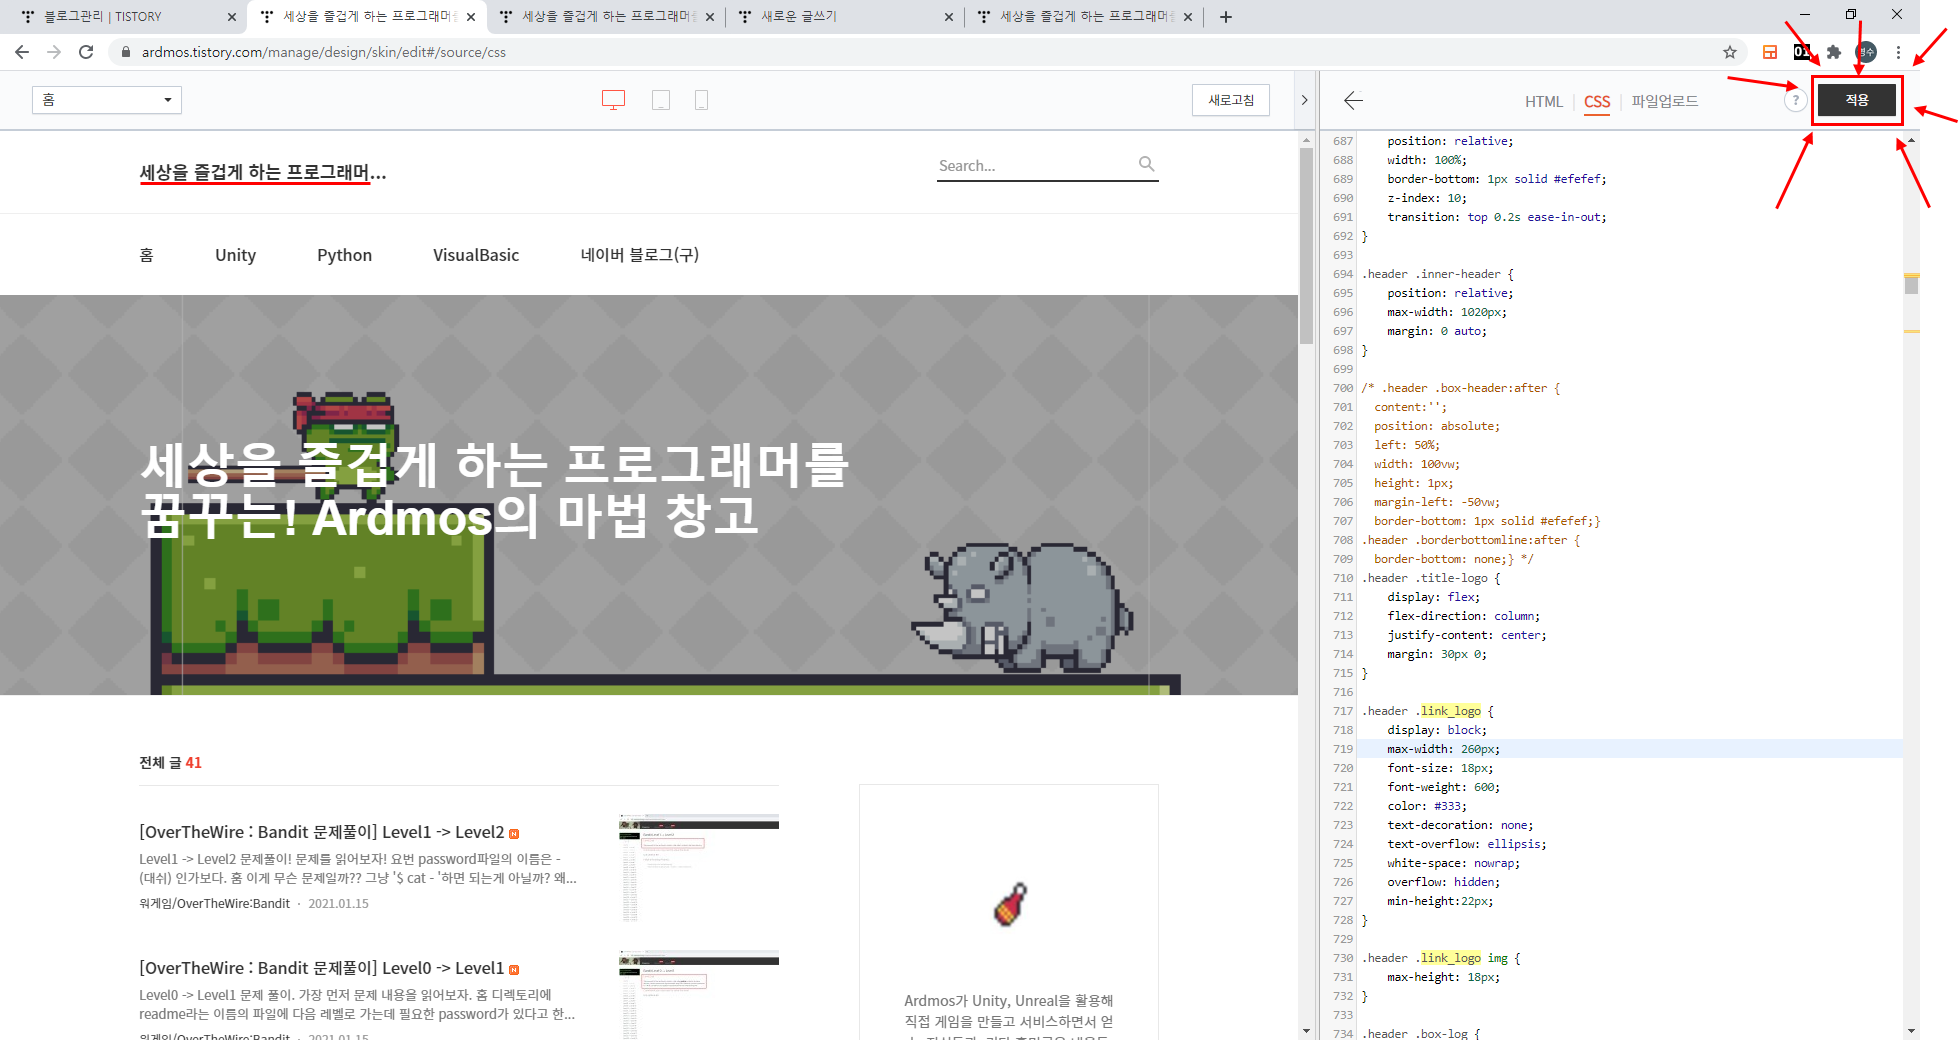Open the VisualBasic menu in blog preview
Screen dimensions: 1958x1040
pos(476,255)
